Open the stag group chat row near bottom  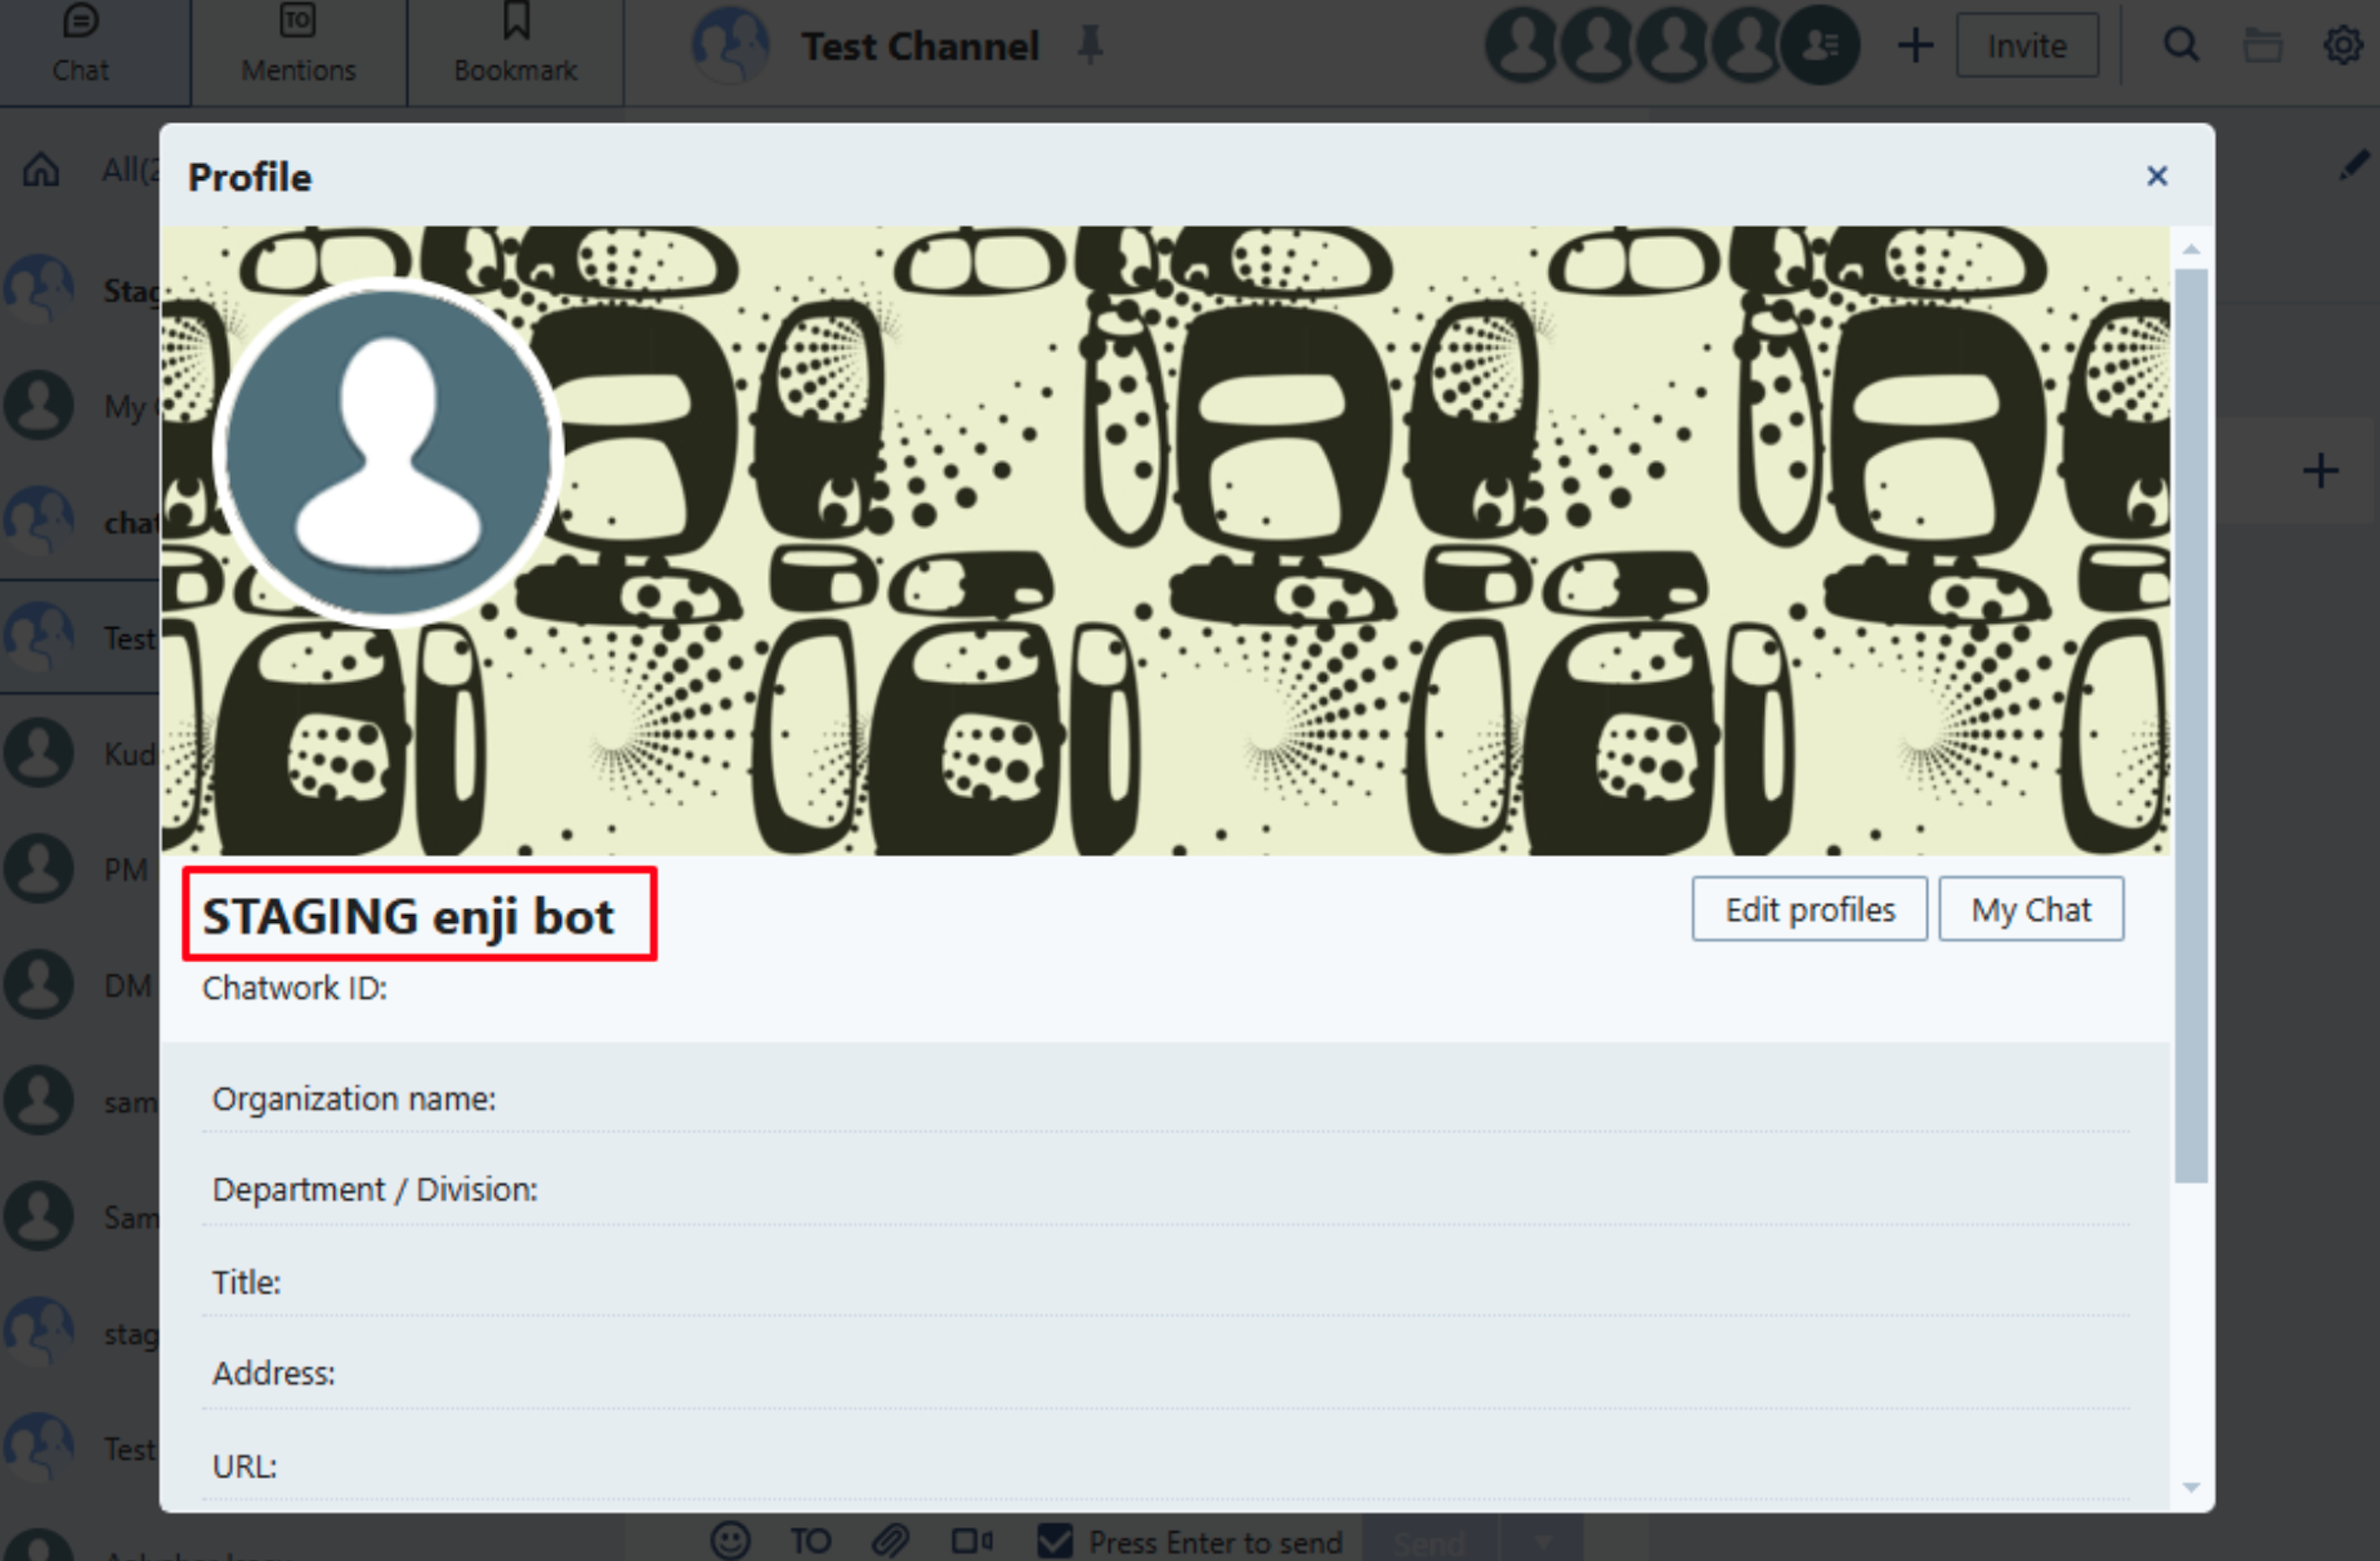pos(80,1333)
